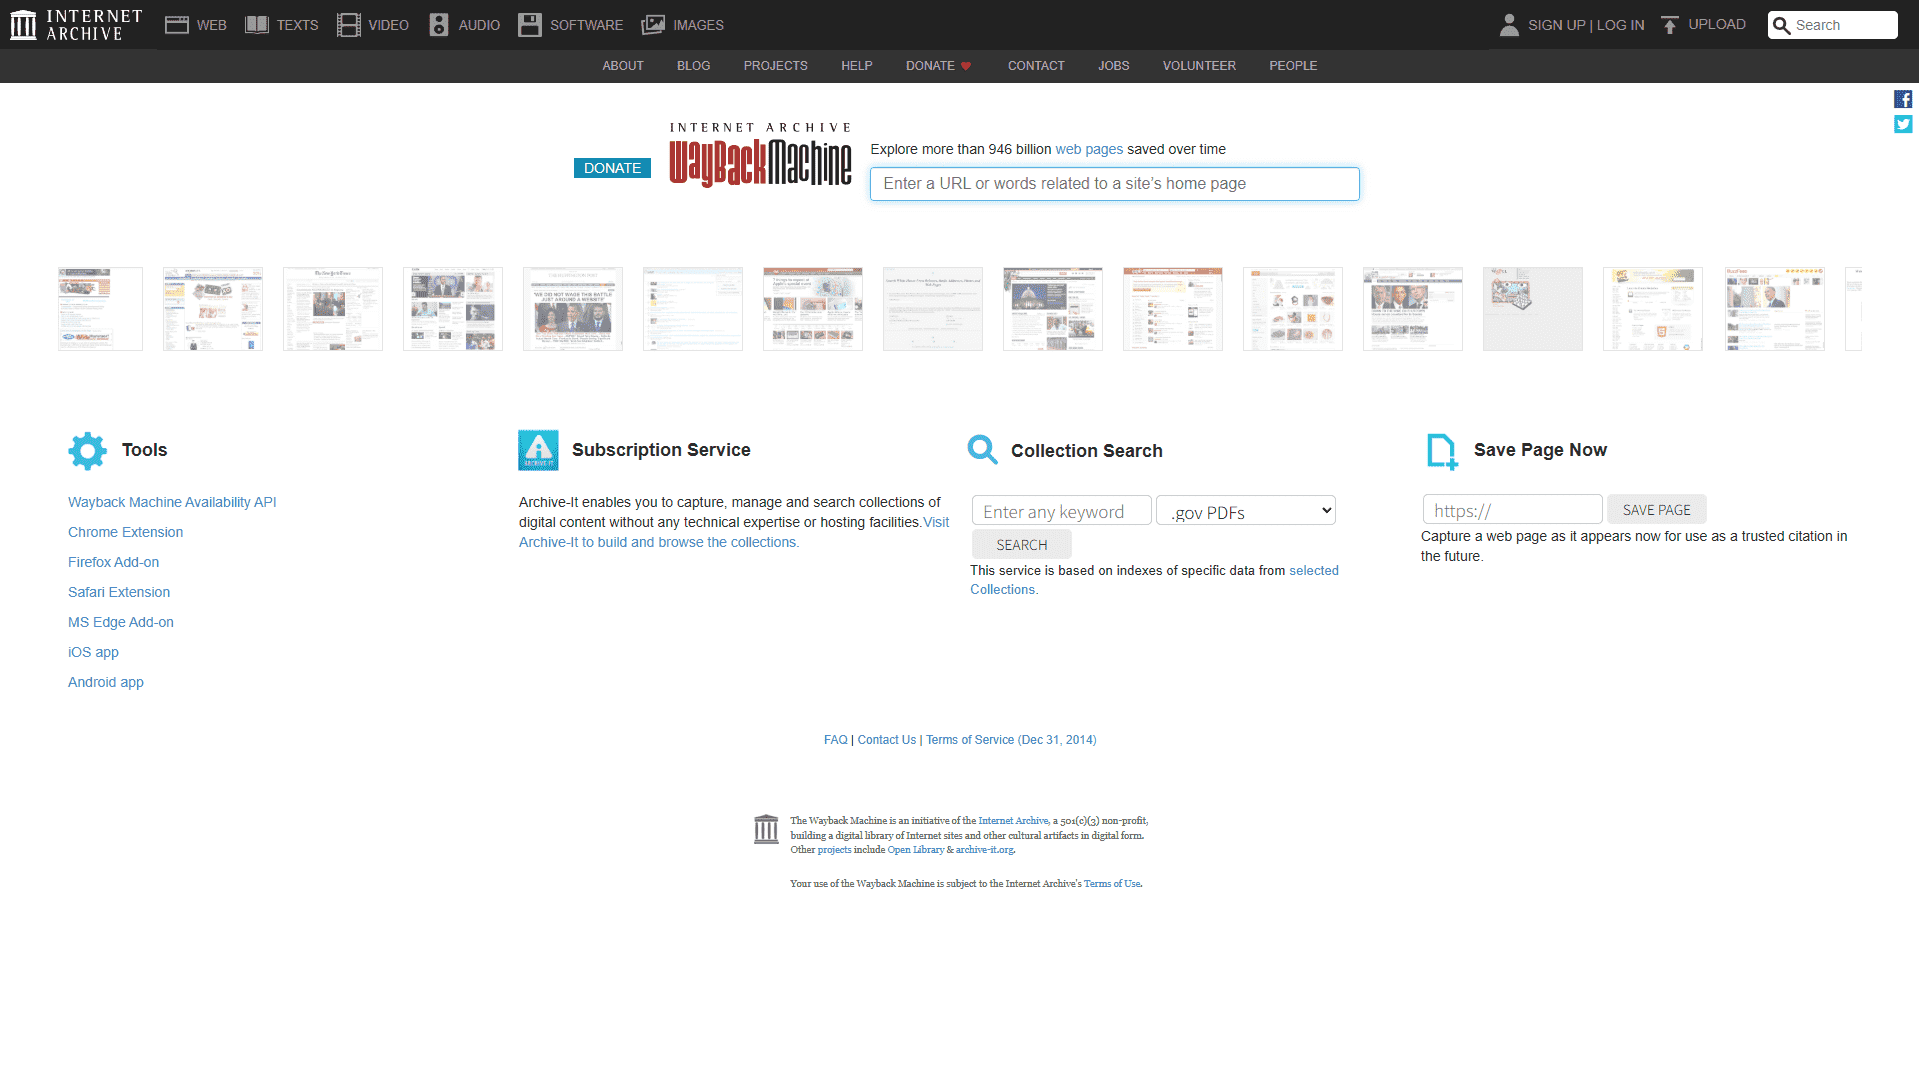Image resolution: width=1919 pixels, height=1079 pixels.
Task: Open the Projects menu item
Action: (775, 66)
